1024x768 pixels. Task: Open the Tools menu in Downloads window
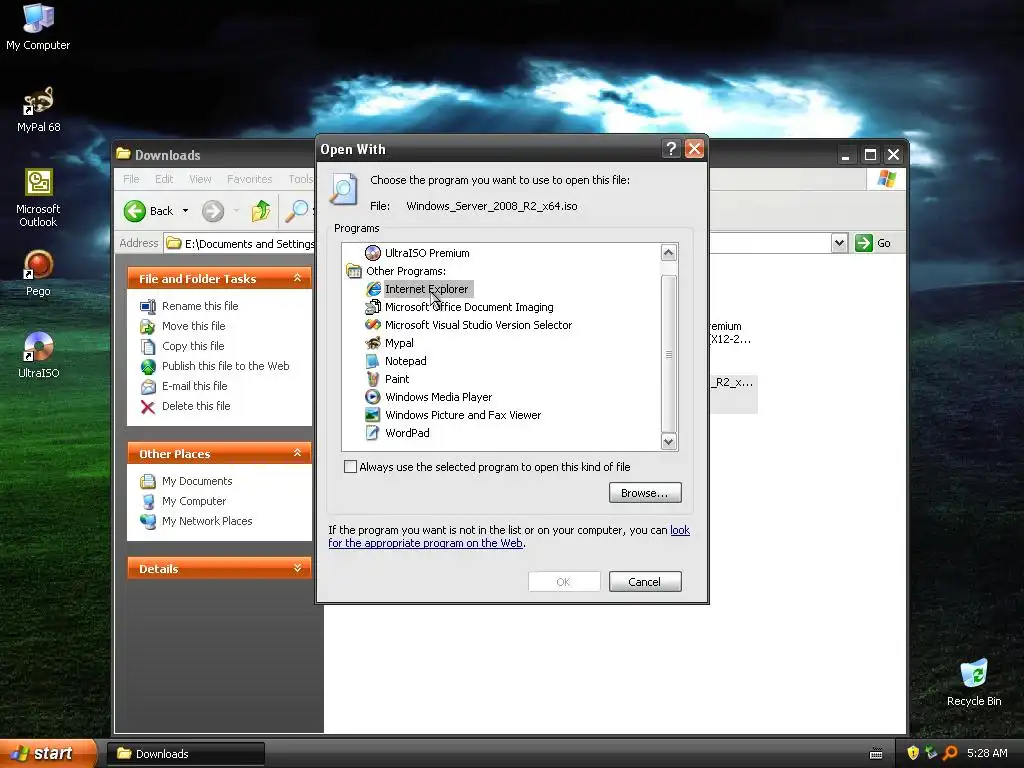[x=300, y=179]
